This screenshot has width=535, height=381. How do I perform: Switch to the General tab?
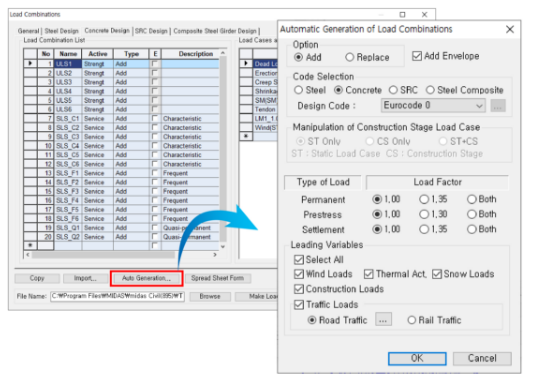(x=28, y=31)
